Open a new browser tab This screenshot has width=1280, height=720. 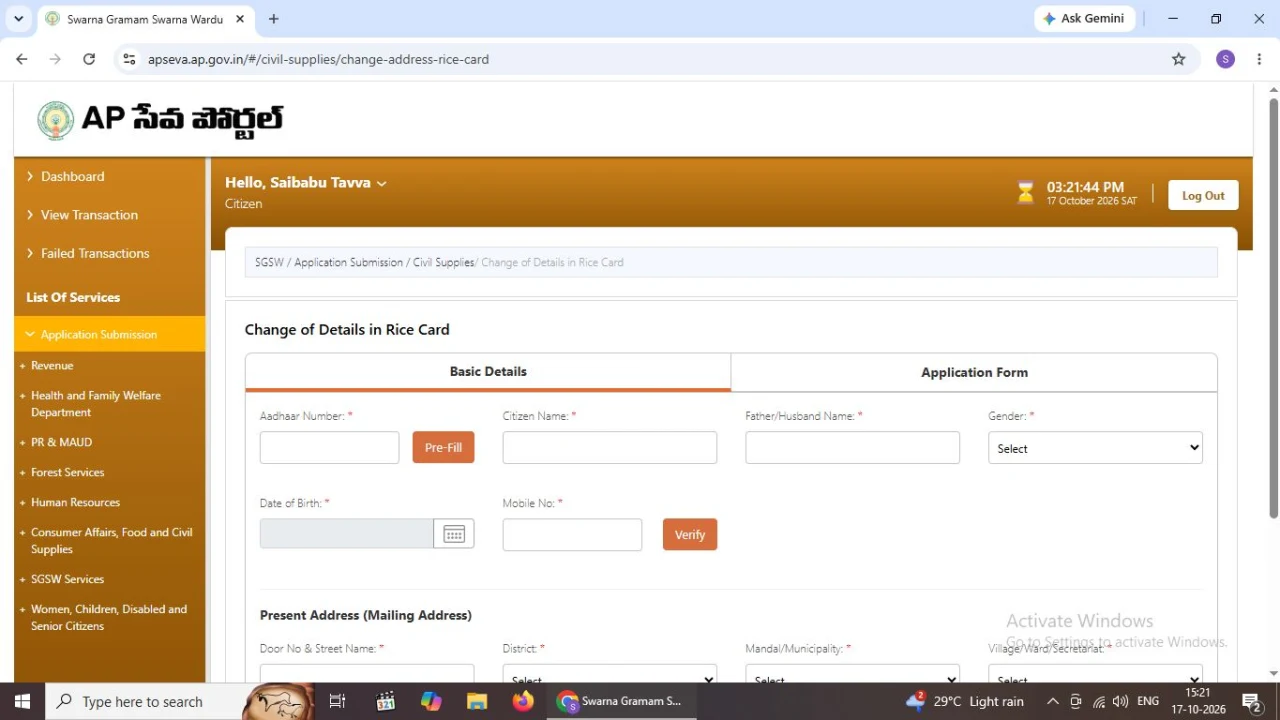click(274, 19)
